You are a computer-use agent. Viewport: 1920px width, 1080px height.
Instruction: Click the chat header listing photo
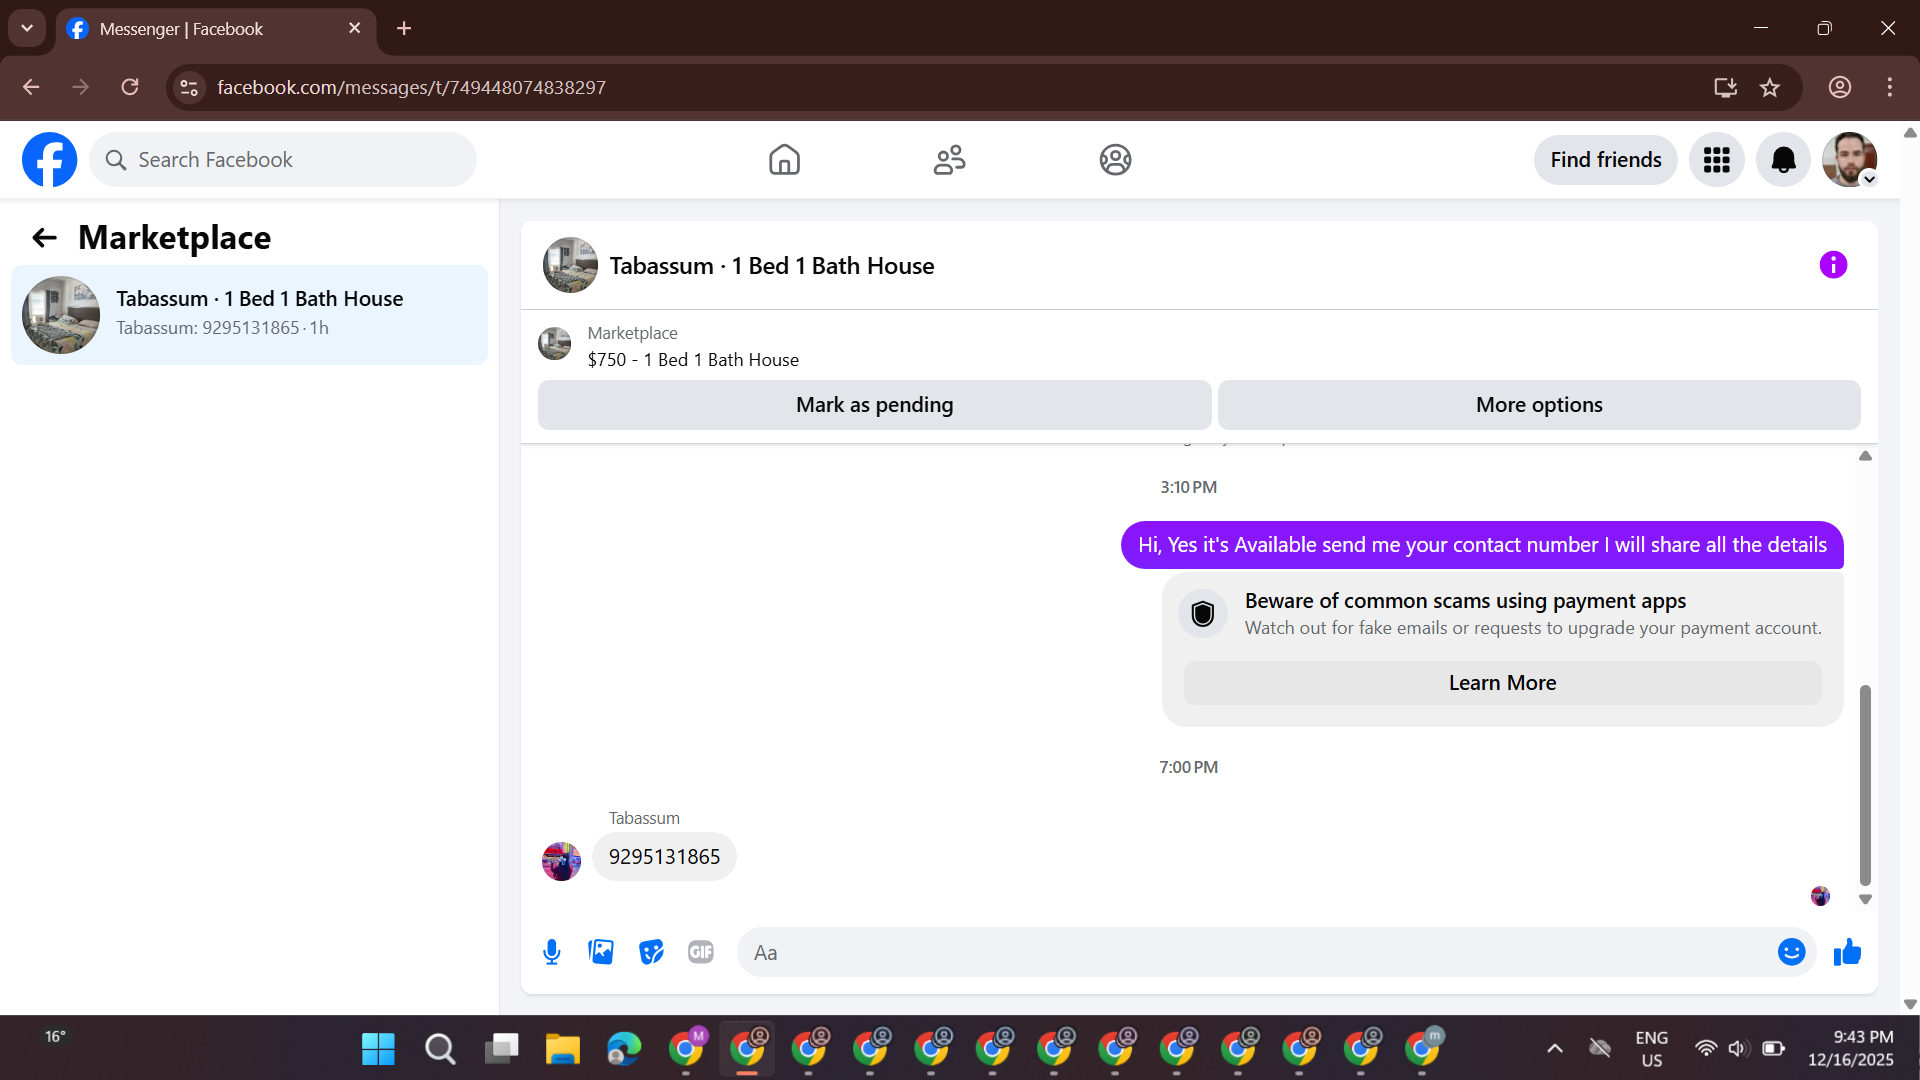570,265
